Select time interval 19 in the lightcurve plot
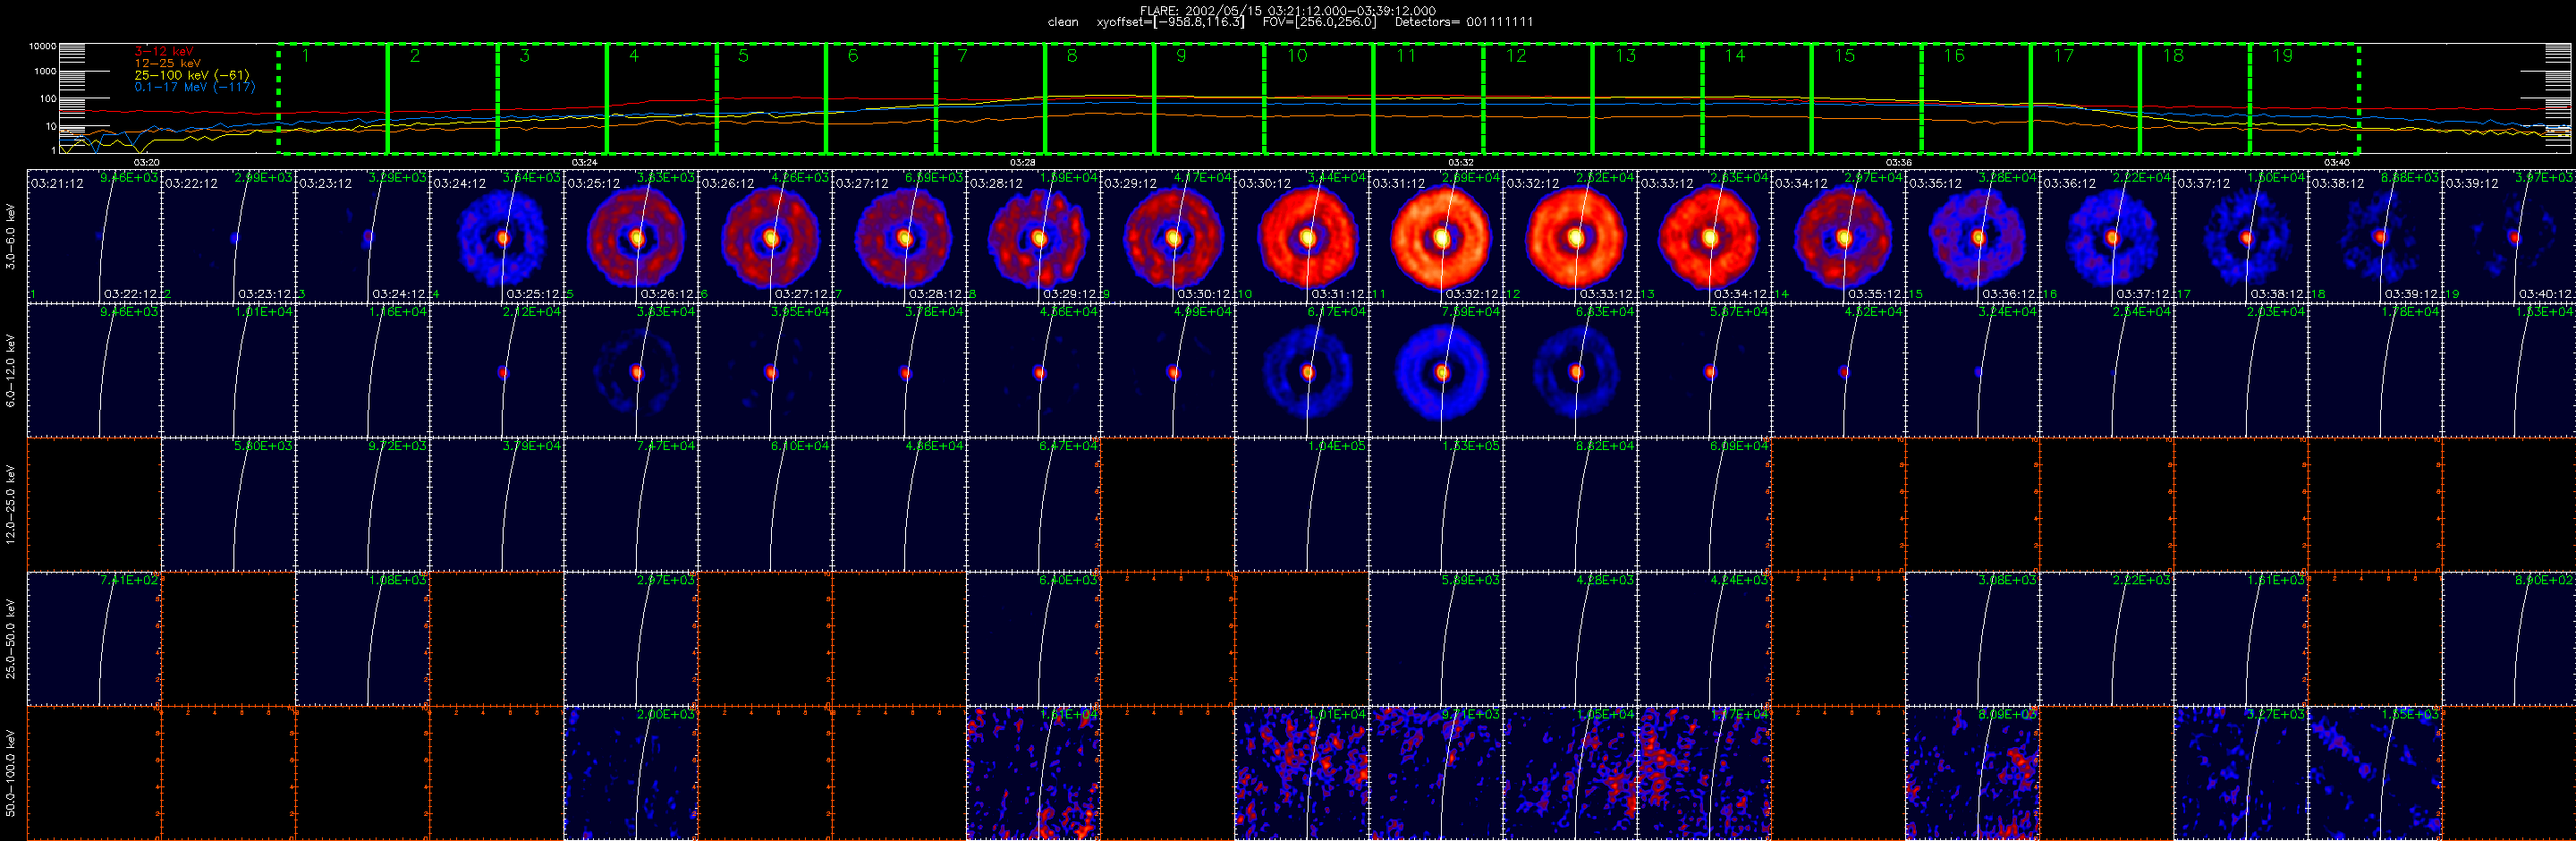 pos(2304,99)
